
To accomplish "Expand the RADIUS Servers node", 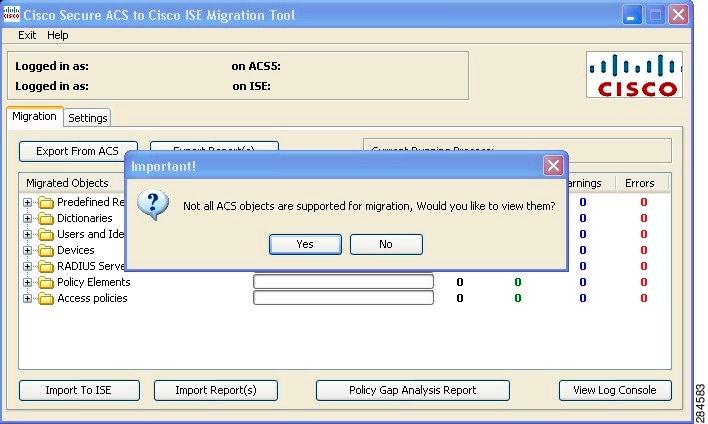I will pyautogui.click(x=28, y=266).
